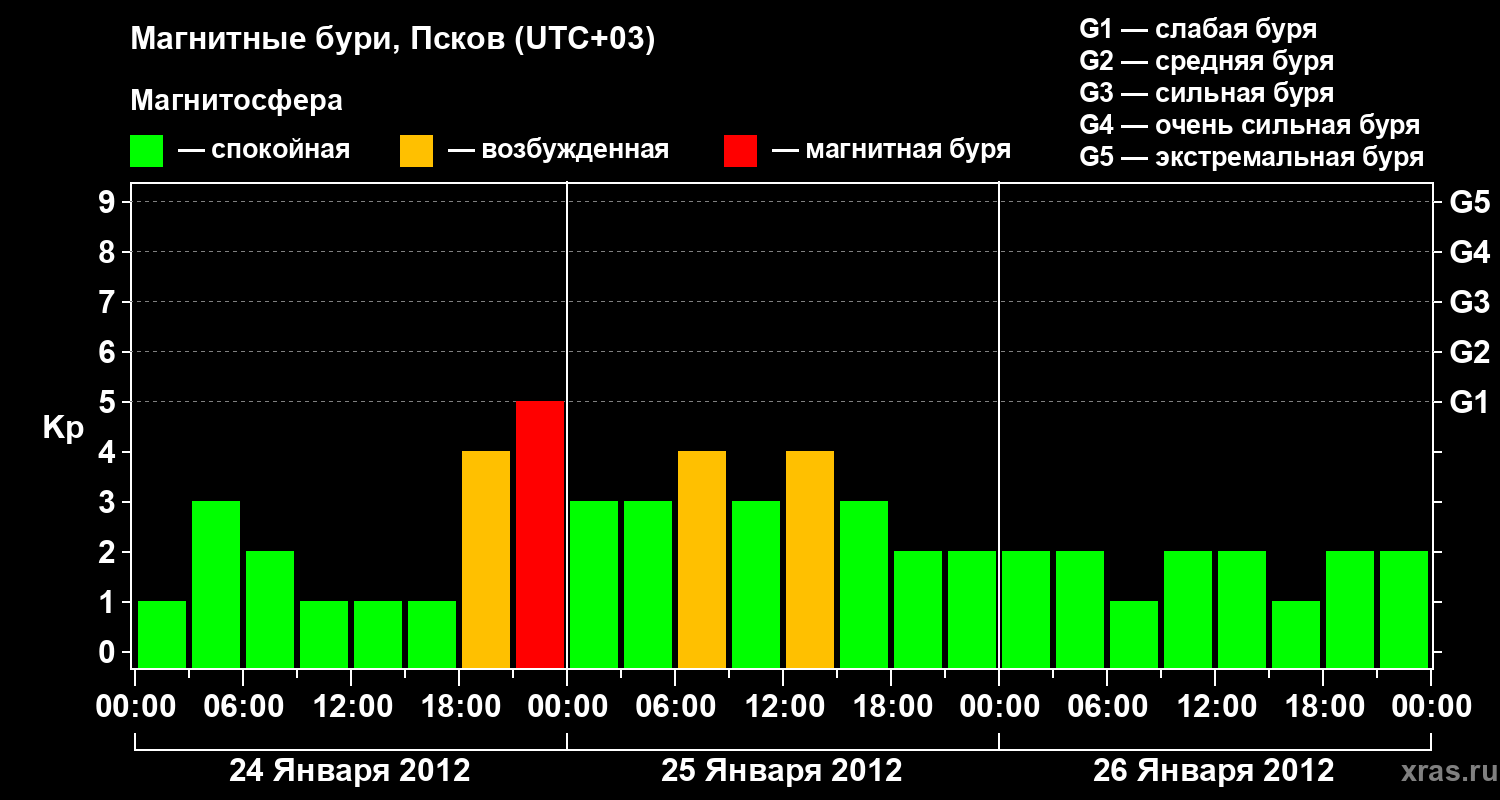This screenshot has height=800, width=1500.
Task: Click the '— магнитная буря' legend label
Action: click(891, 151)
